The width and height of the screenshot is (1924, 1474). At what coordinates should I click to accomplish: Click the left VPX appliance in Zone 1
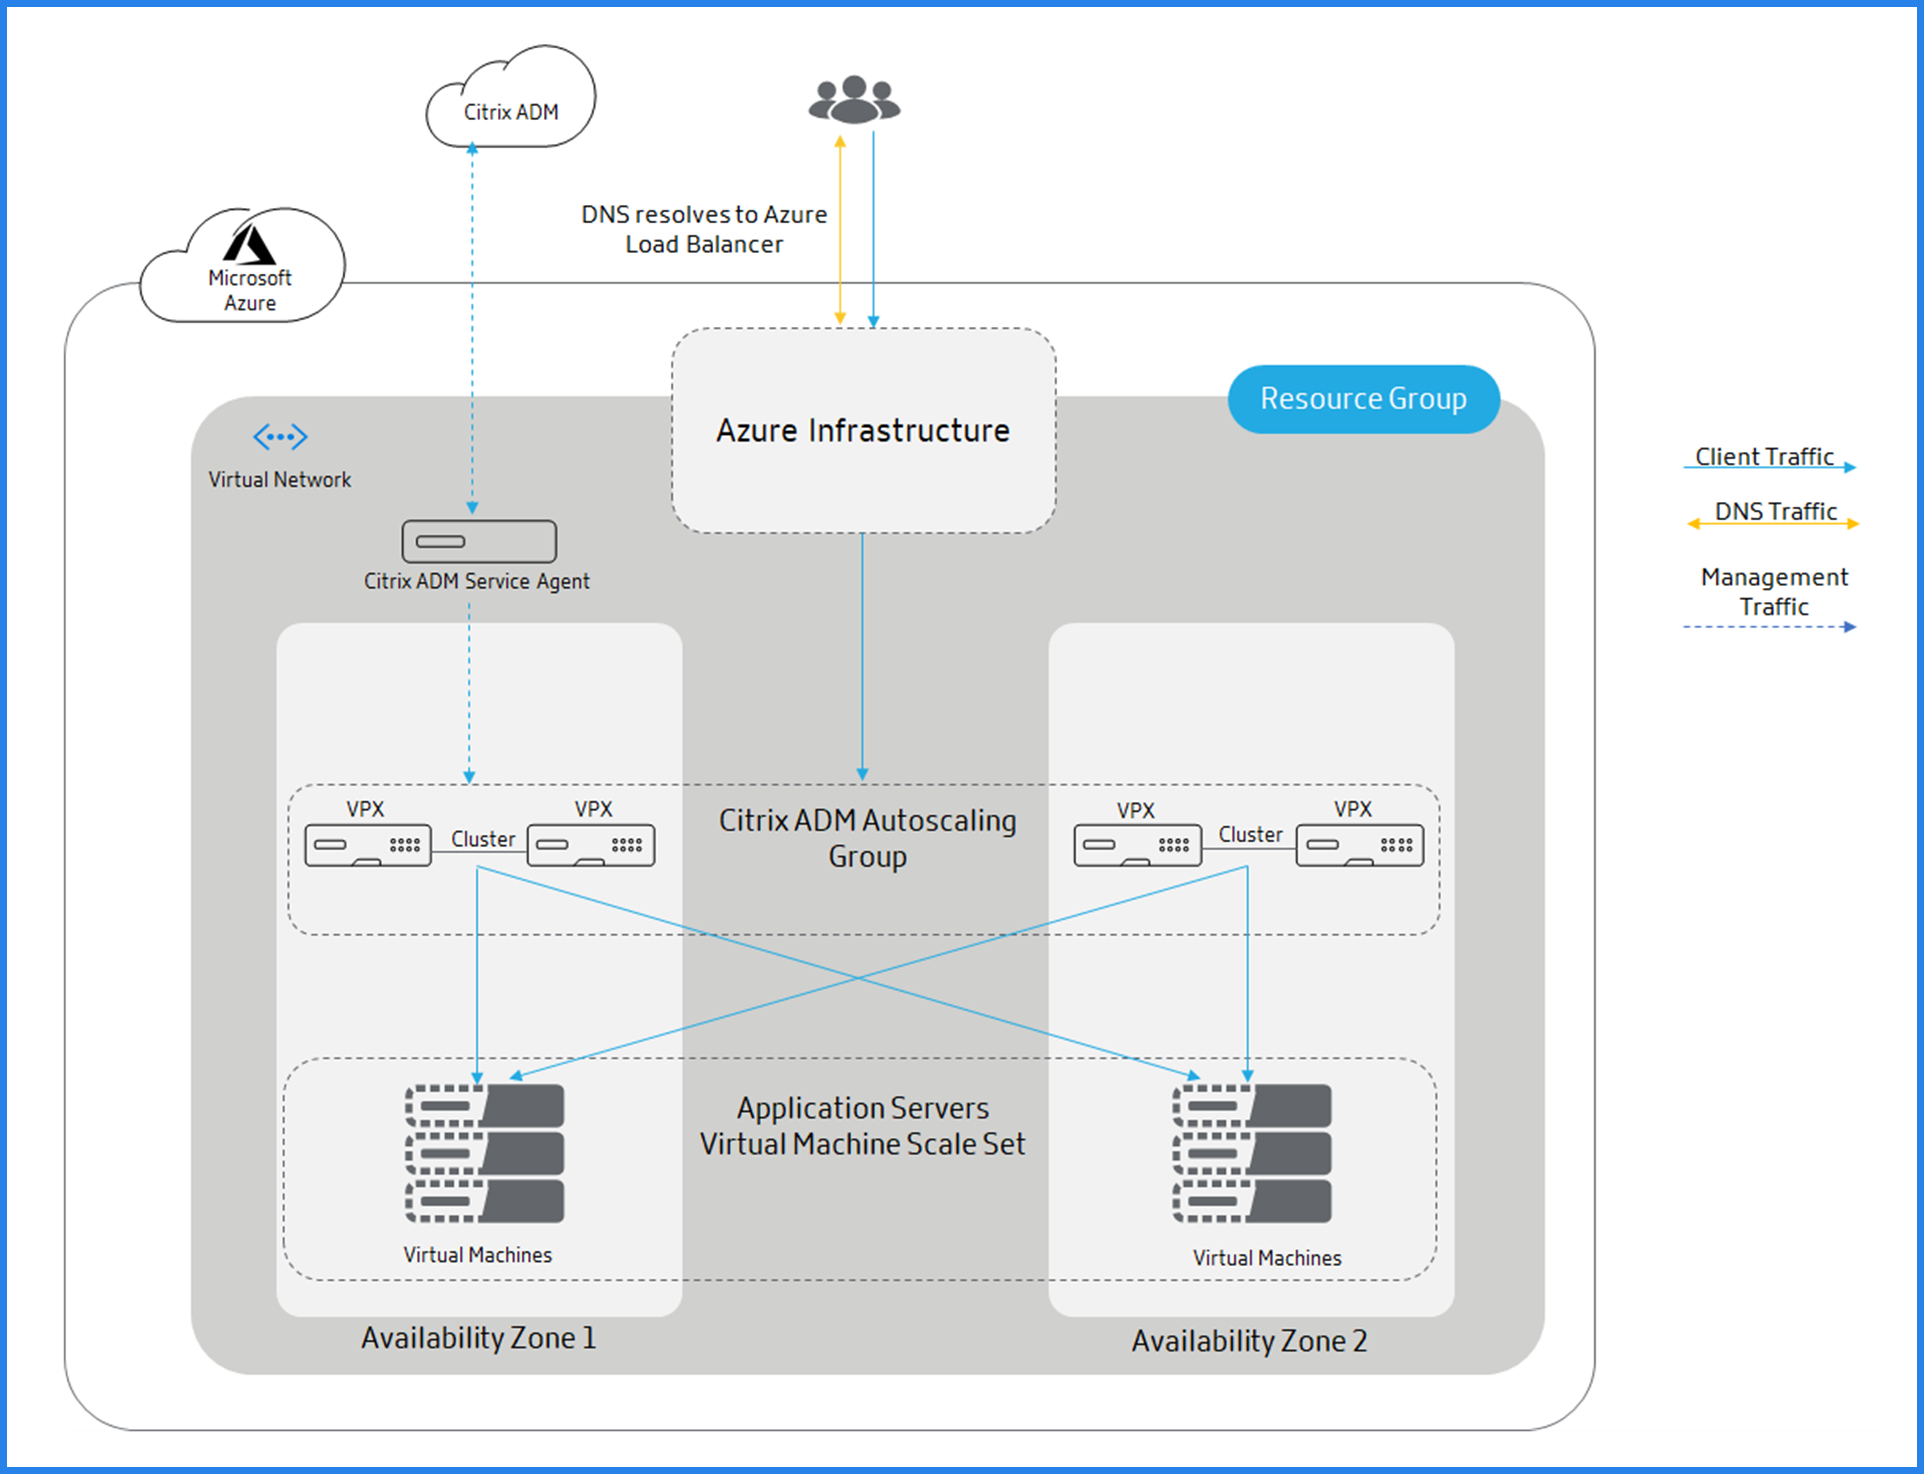[x=368, y=845]
